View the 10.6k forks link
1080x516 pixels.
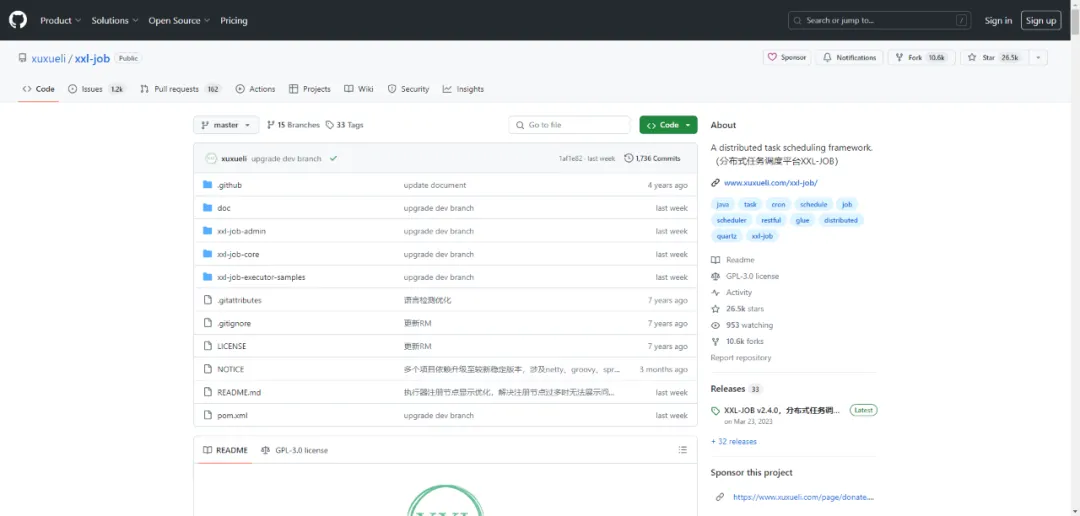738,341
